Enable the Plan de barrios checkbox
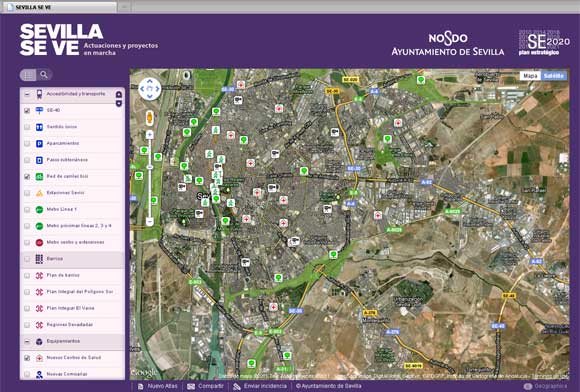The width and height of the screenshot is (580, 392). pyautogui.click(x=27, y=276)
